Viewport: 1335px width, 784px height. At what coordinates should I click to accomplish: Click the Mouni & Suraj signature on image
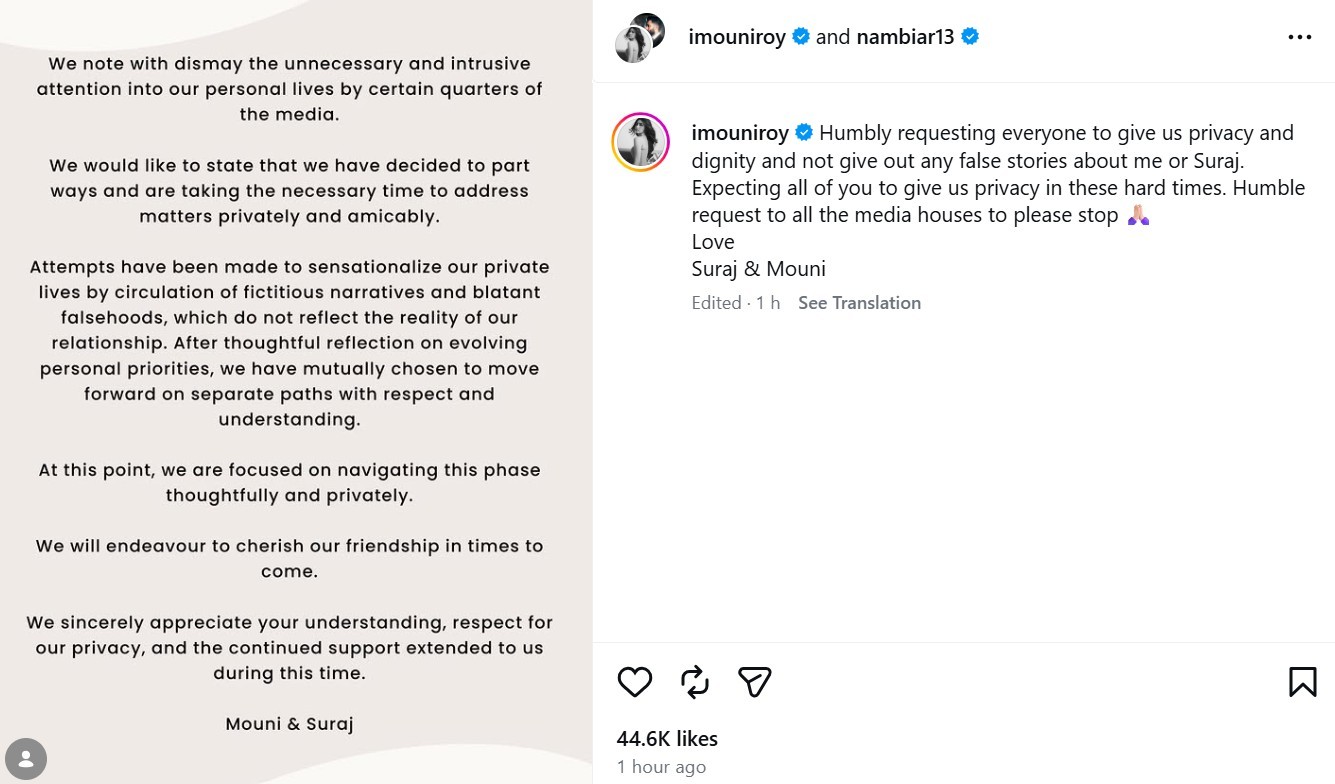point(290,724)
